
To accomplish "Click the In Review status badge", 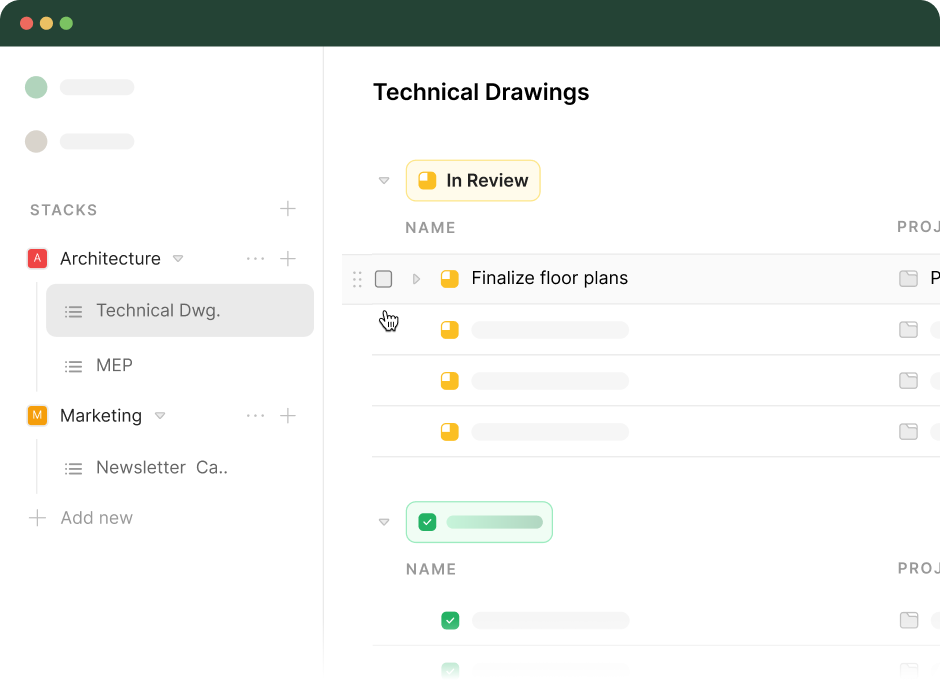I will tap(473, 180).
